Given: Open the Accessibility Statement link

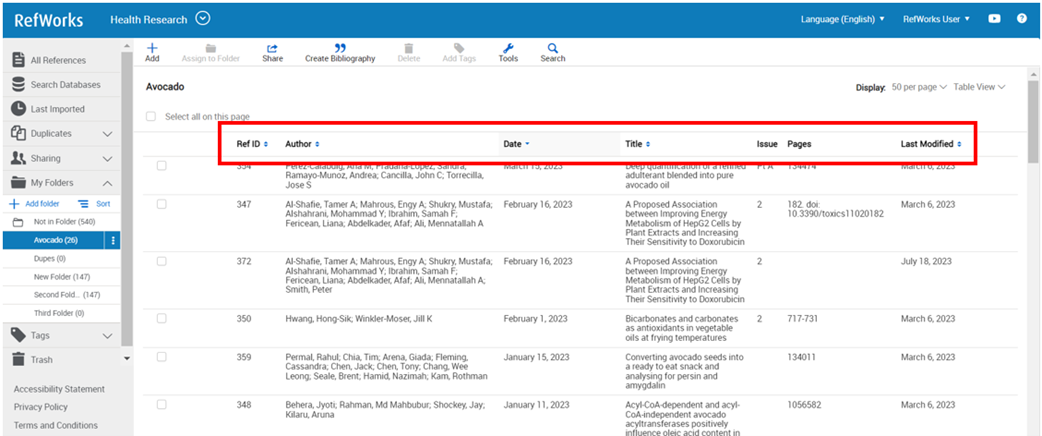Looking at the screenshot, I should coord(59,389).
